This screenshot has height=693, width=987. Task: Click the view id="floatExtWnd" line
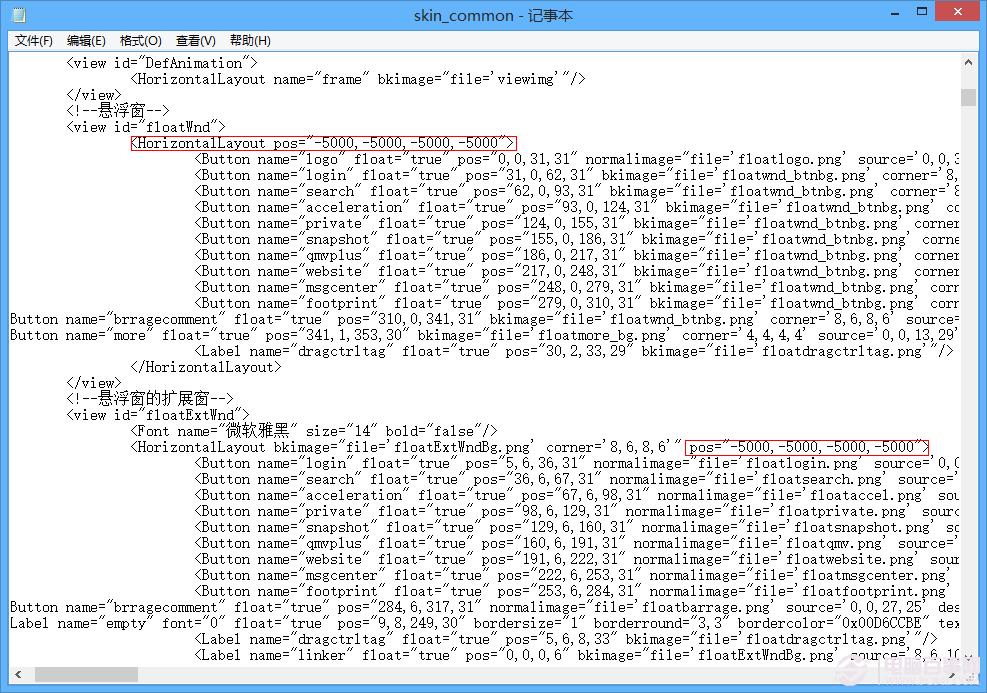pos(157,415)
